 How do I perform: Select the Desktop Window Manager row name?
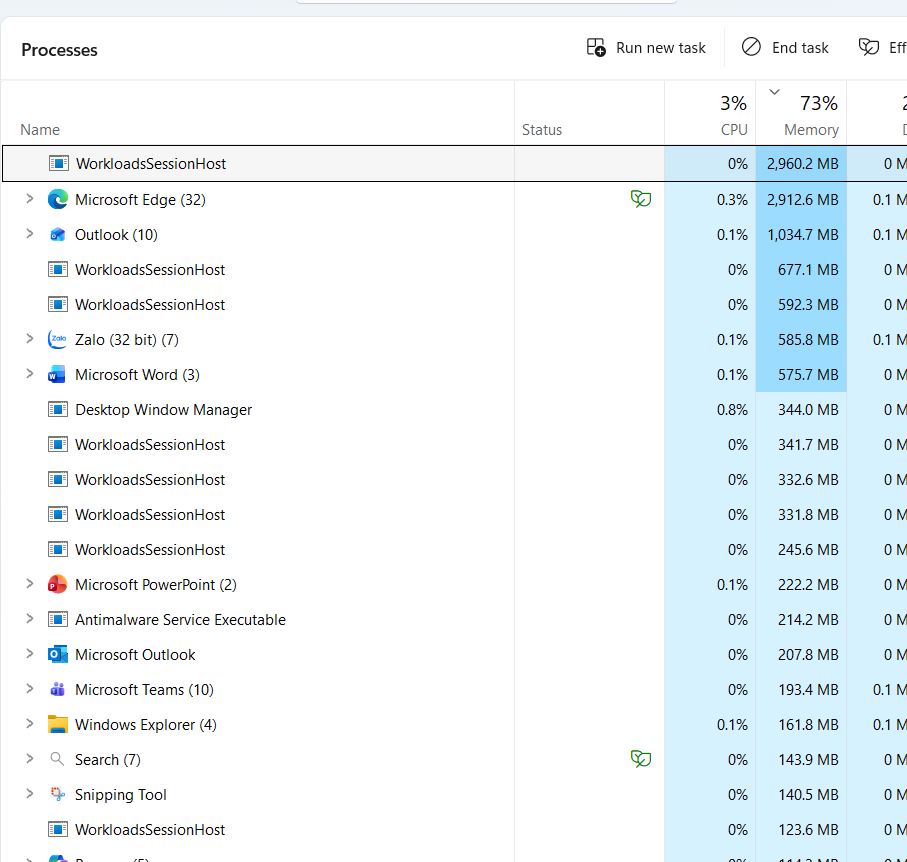click(164, 410)
